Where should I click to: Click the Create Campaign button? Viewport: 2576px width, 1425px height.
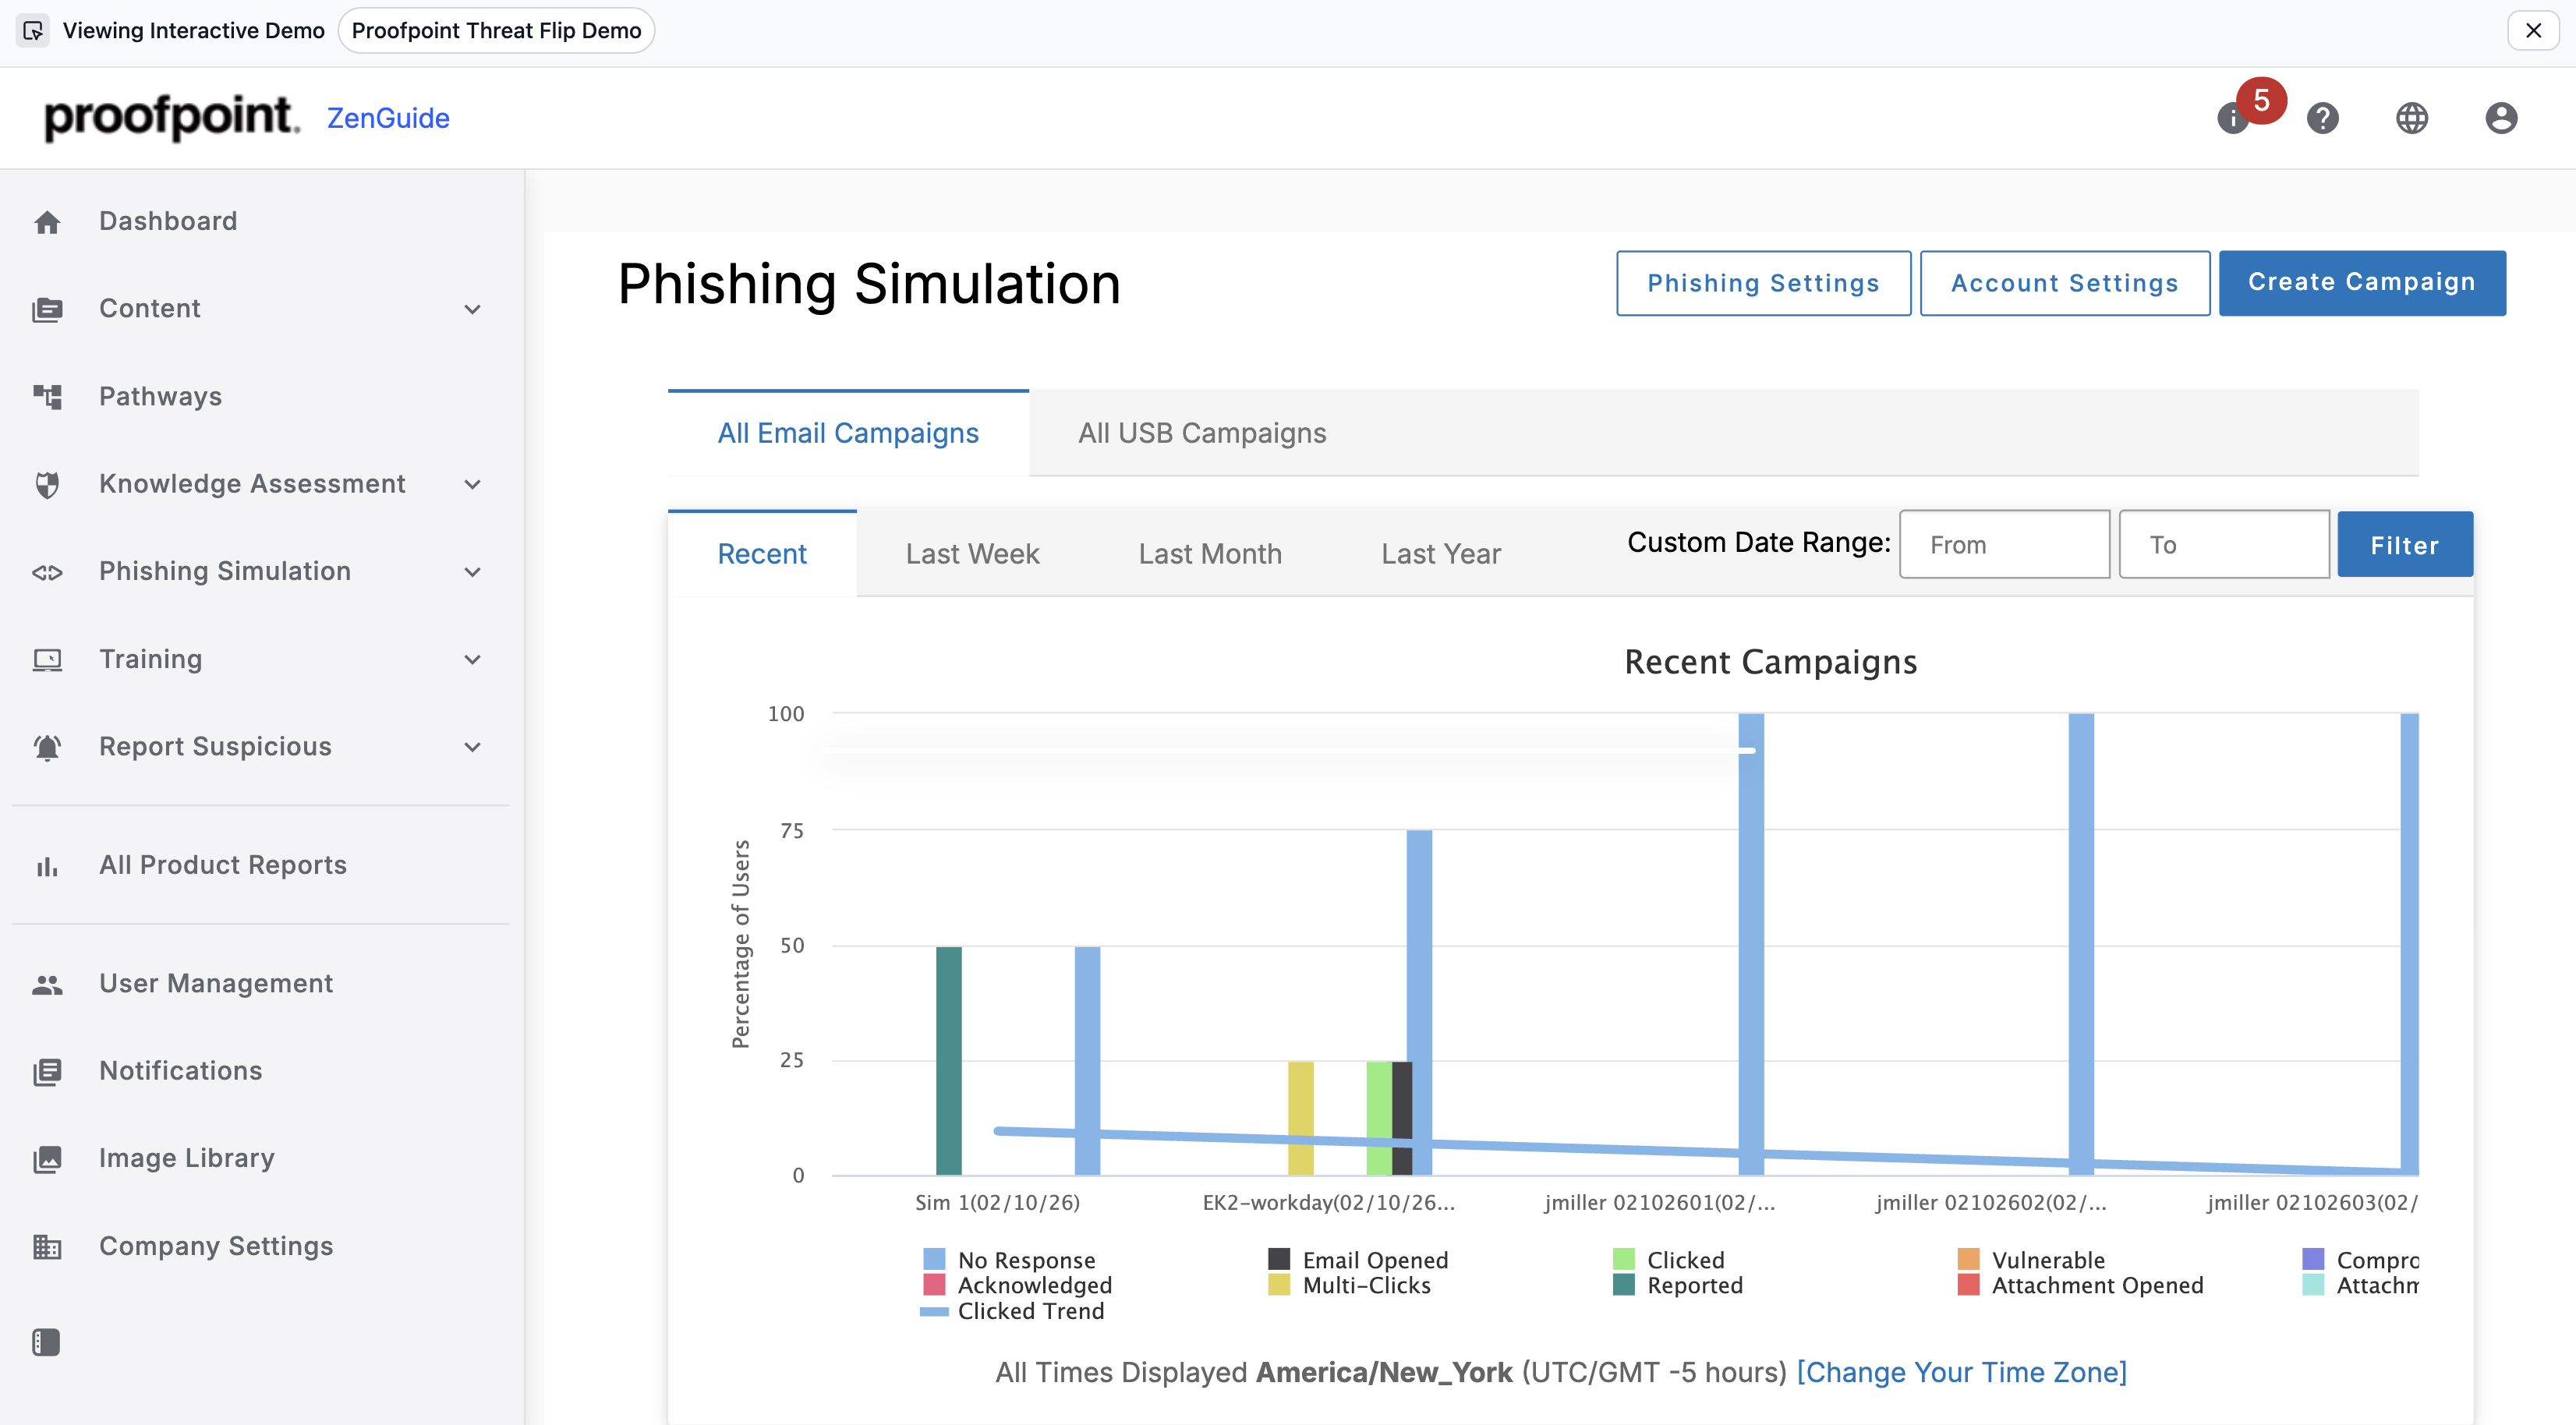pos(2361,283)
